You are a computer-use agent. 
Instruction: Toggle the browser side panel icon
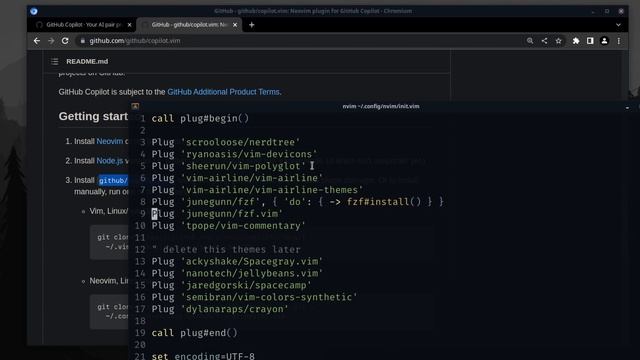590,41
